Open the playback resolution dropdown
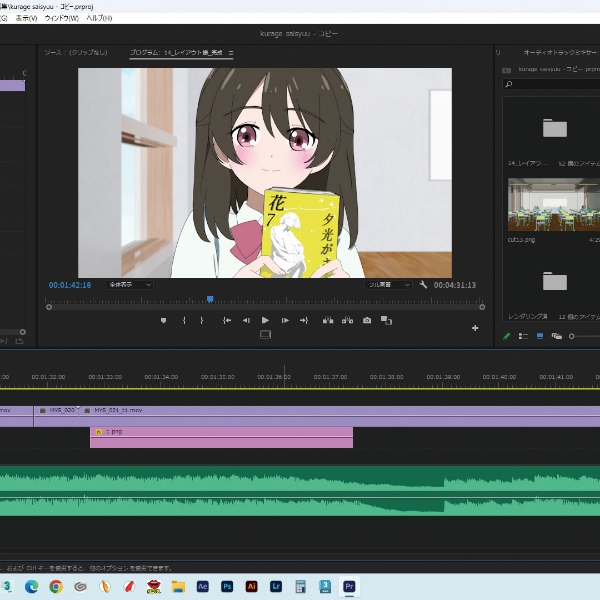 coord(388,285)
